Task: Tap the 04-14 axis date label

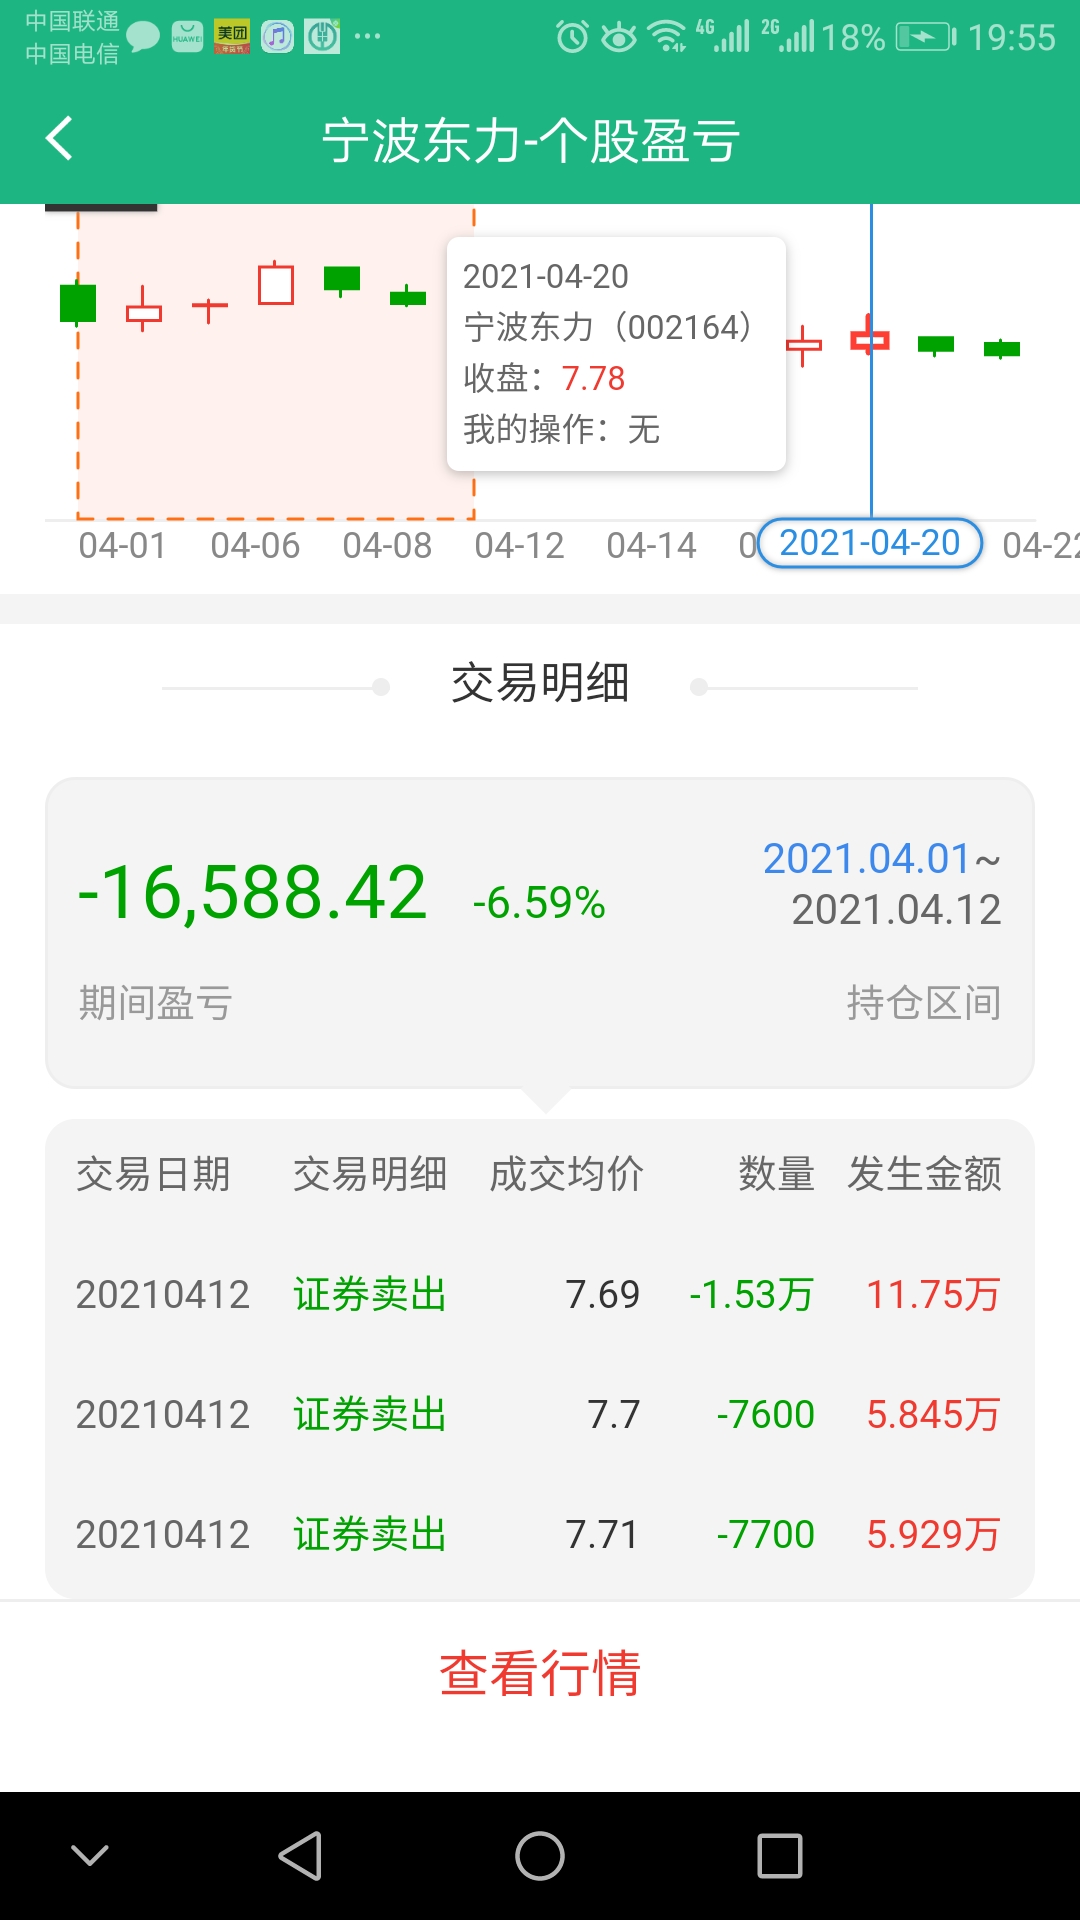Action: pyautogui.click(x=651, y=546)
